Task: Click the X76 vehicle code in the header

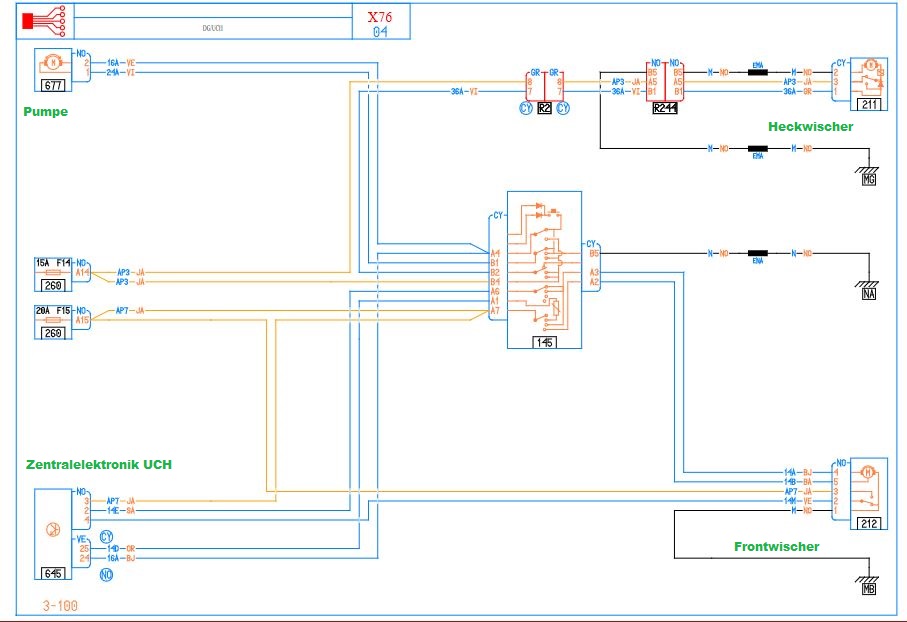Action: (x=380, y=17)
